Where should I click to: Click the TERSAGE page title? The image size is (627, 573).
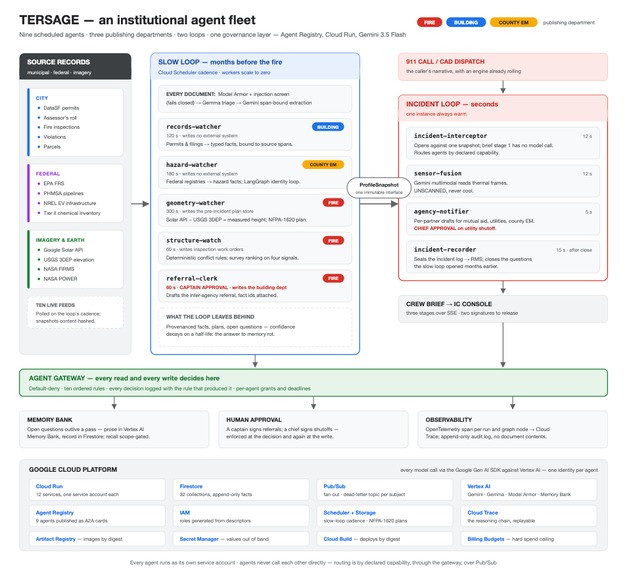137,20
